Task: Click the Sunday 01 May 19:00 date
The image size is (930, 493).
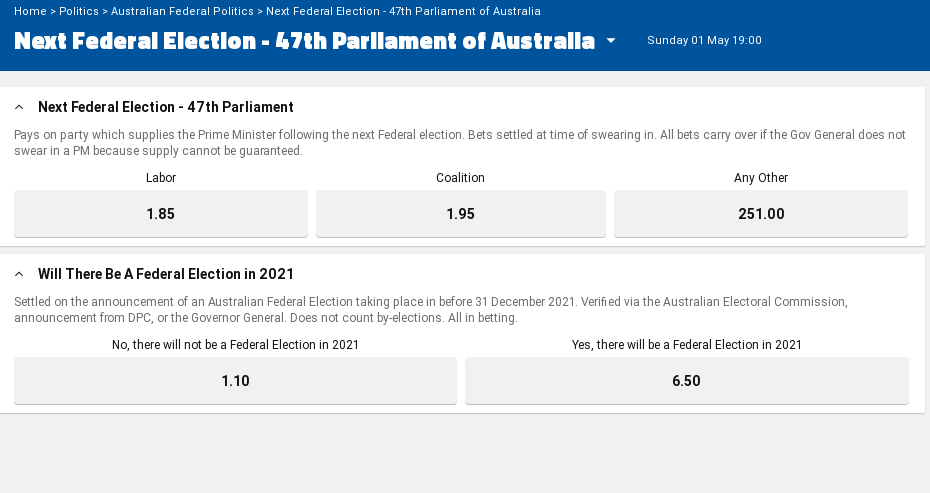Action: point(704,41)
